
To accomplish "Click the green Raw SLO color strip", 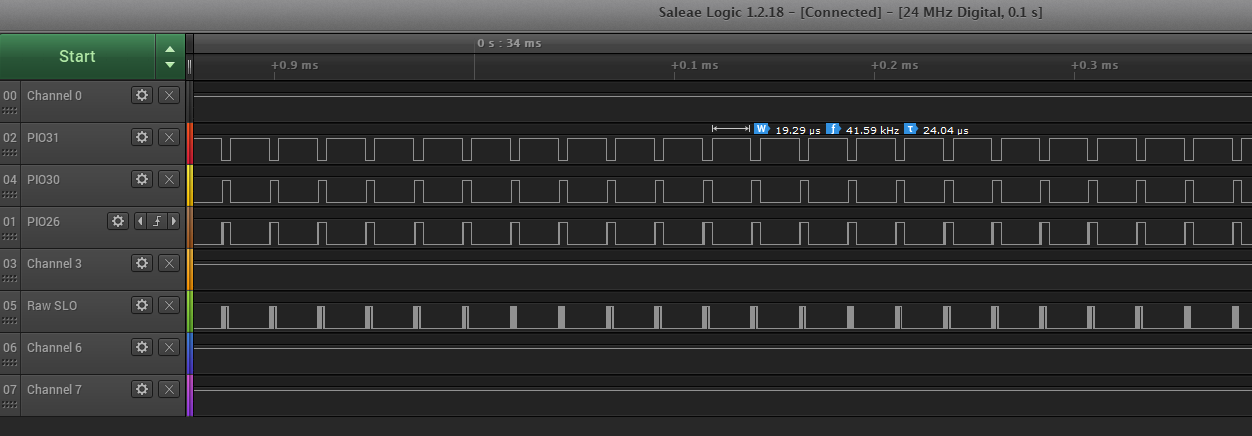I will point(189,311).
